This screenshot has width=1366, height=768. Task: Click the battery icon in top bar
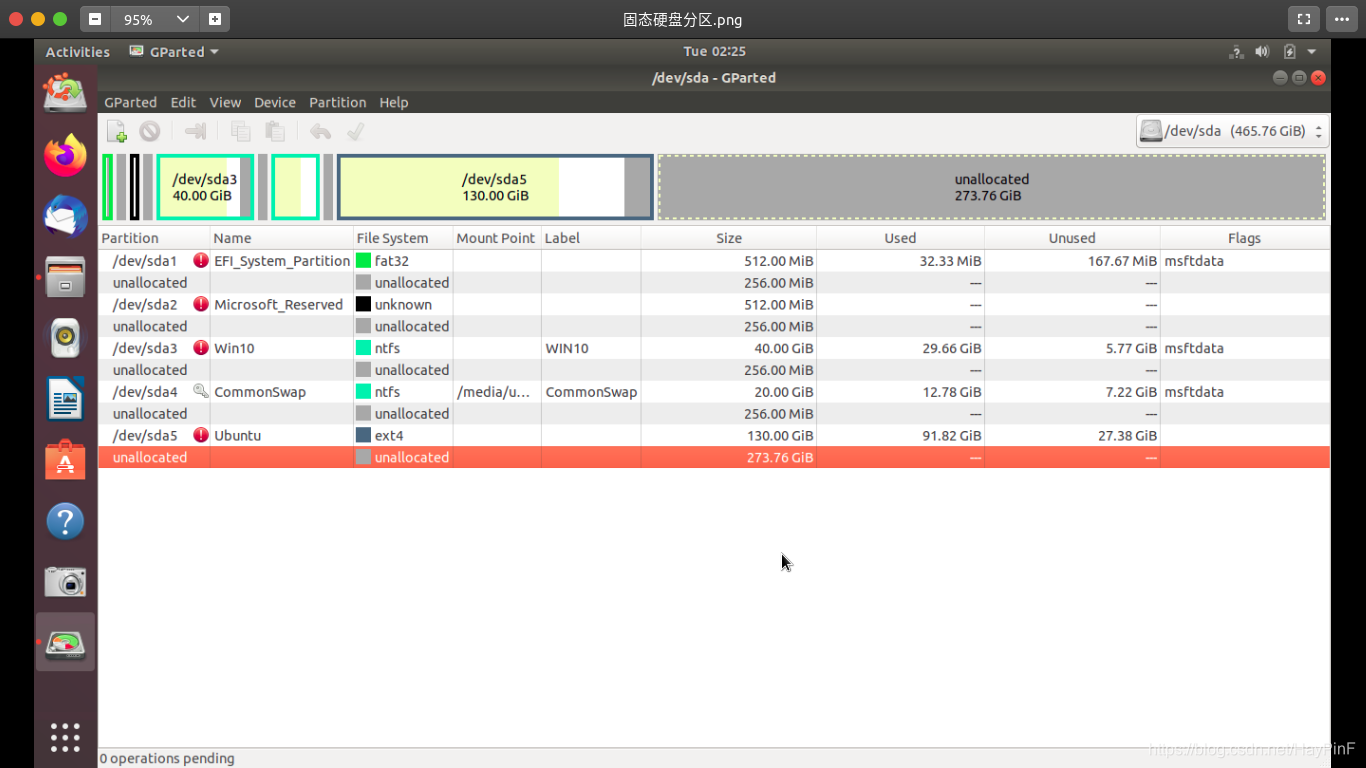point(1289,52)
